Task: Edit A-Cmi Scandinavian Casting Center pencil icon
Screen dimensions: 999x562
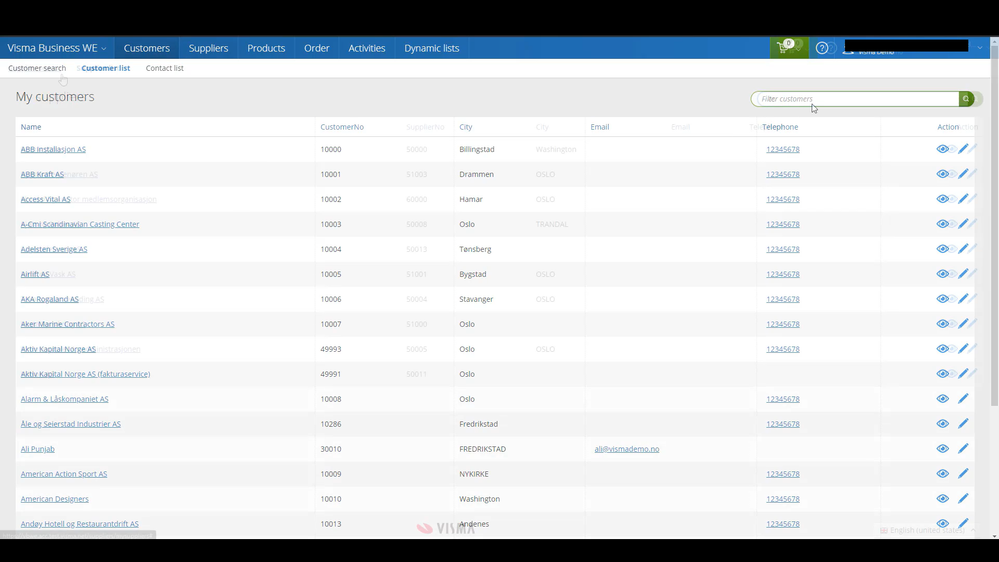Action: 963,224
